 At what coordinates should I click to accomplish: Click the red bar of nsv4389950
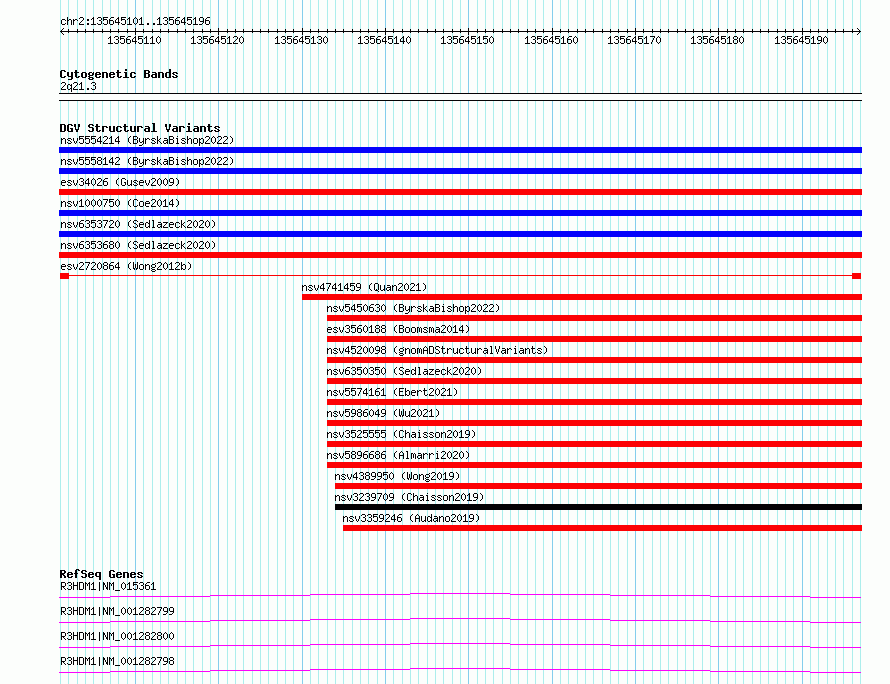click(x=598, y=486)
